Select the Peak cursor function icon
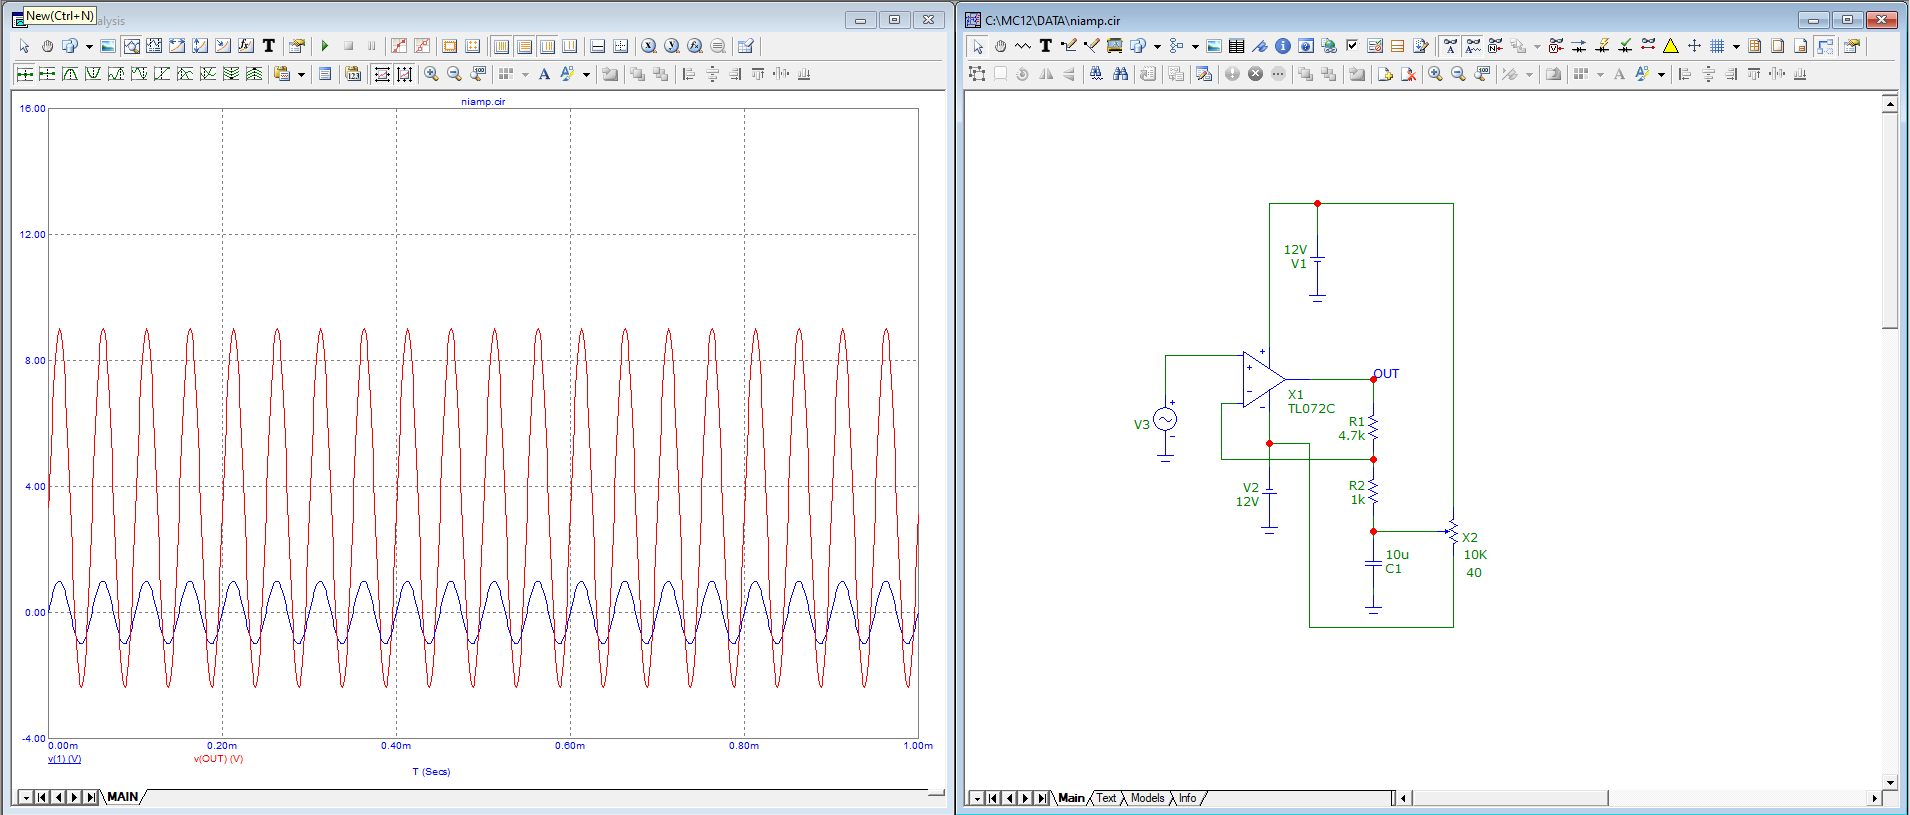1910x815 pixels. coord(70,74)
